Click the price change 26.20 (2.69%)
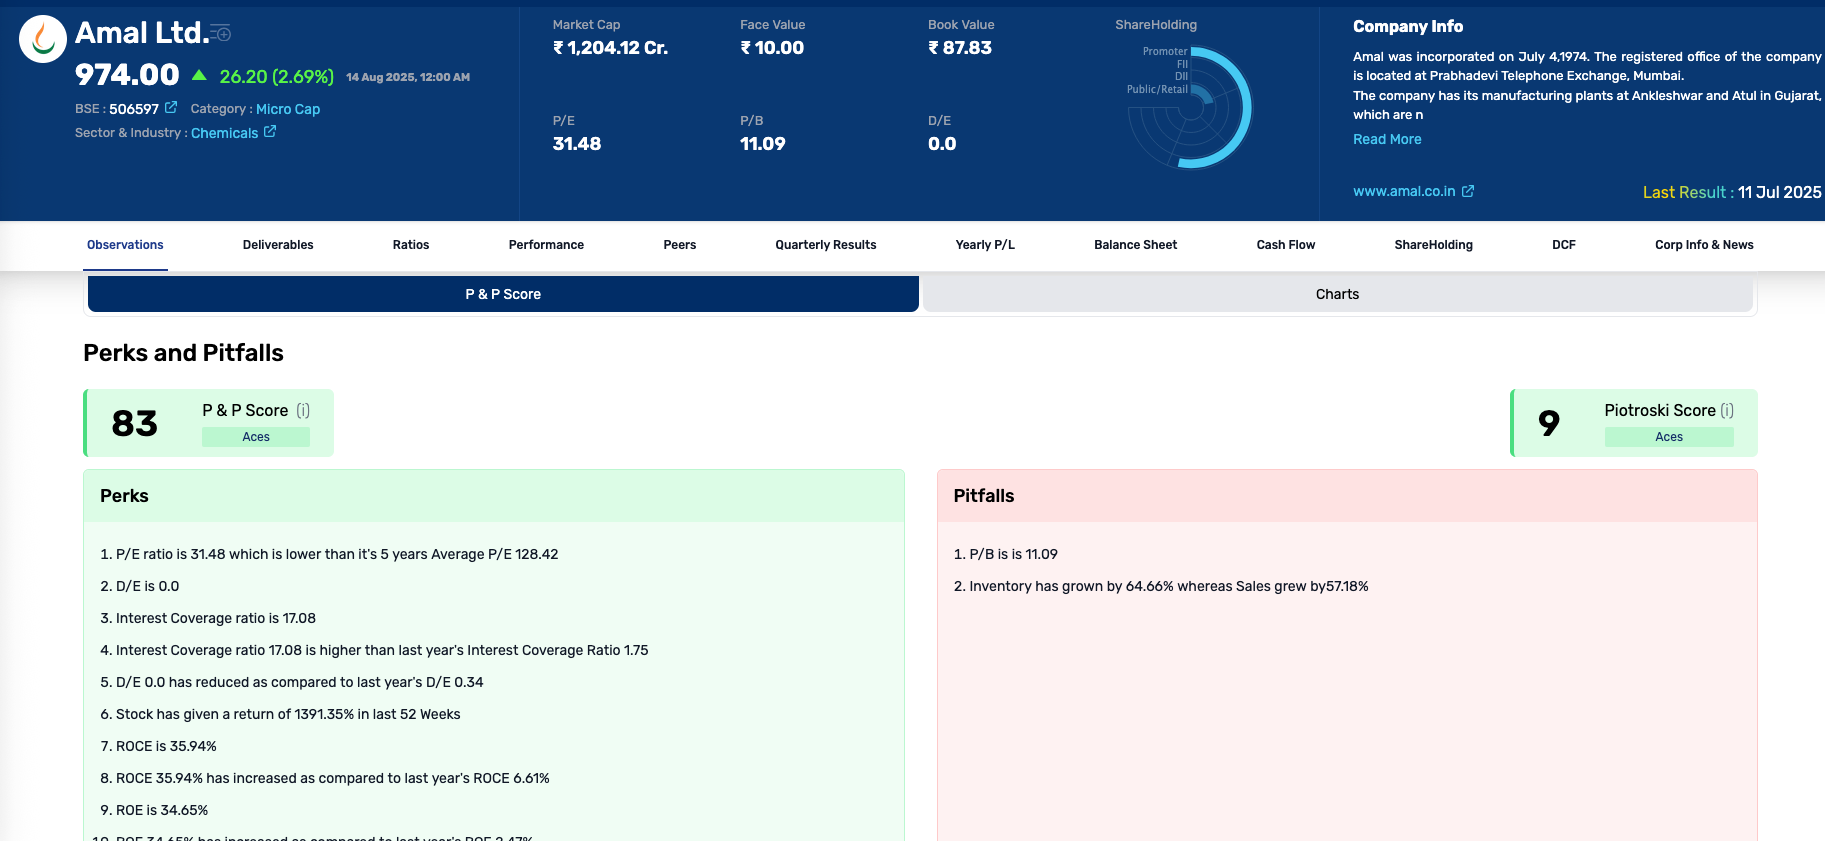 pyautogui.click(x=277, y=76)
